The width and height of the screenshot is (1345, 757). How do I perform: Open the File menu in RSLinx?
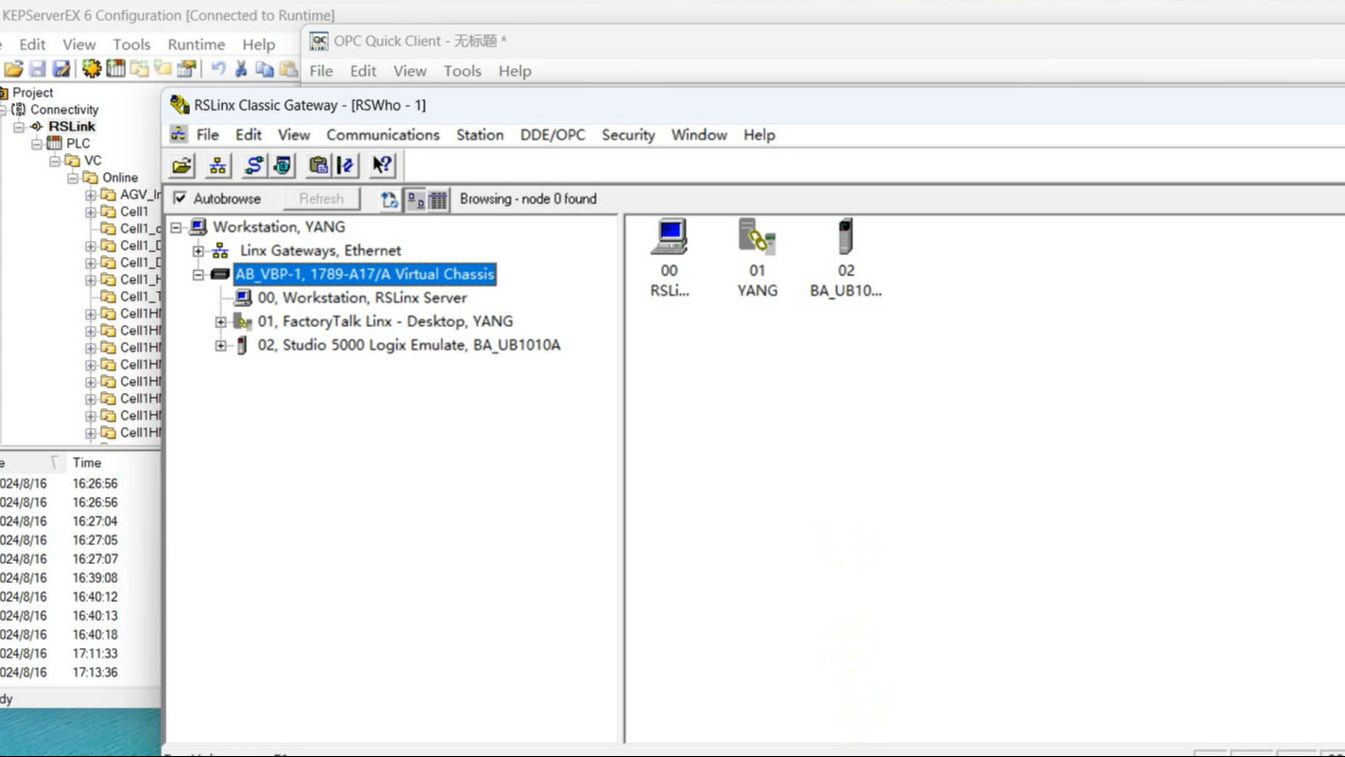point(208,134)
